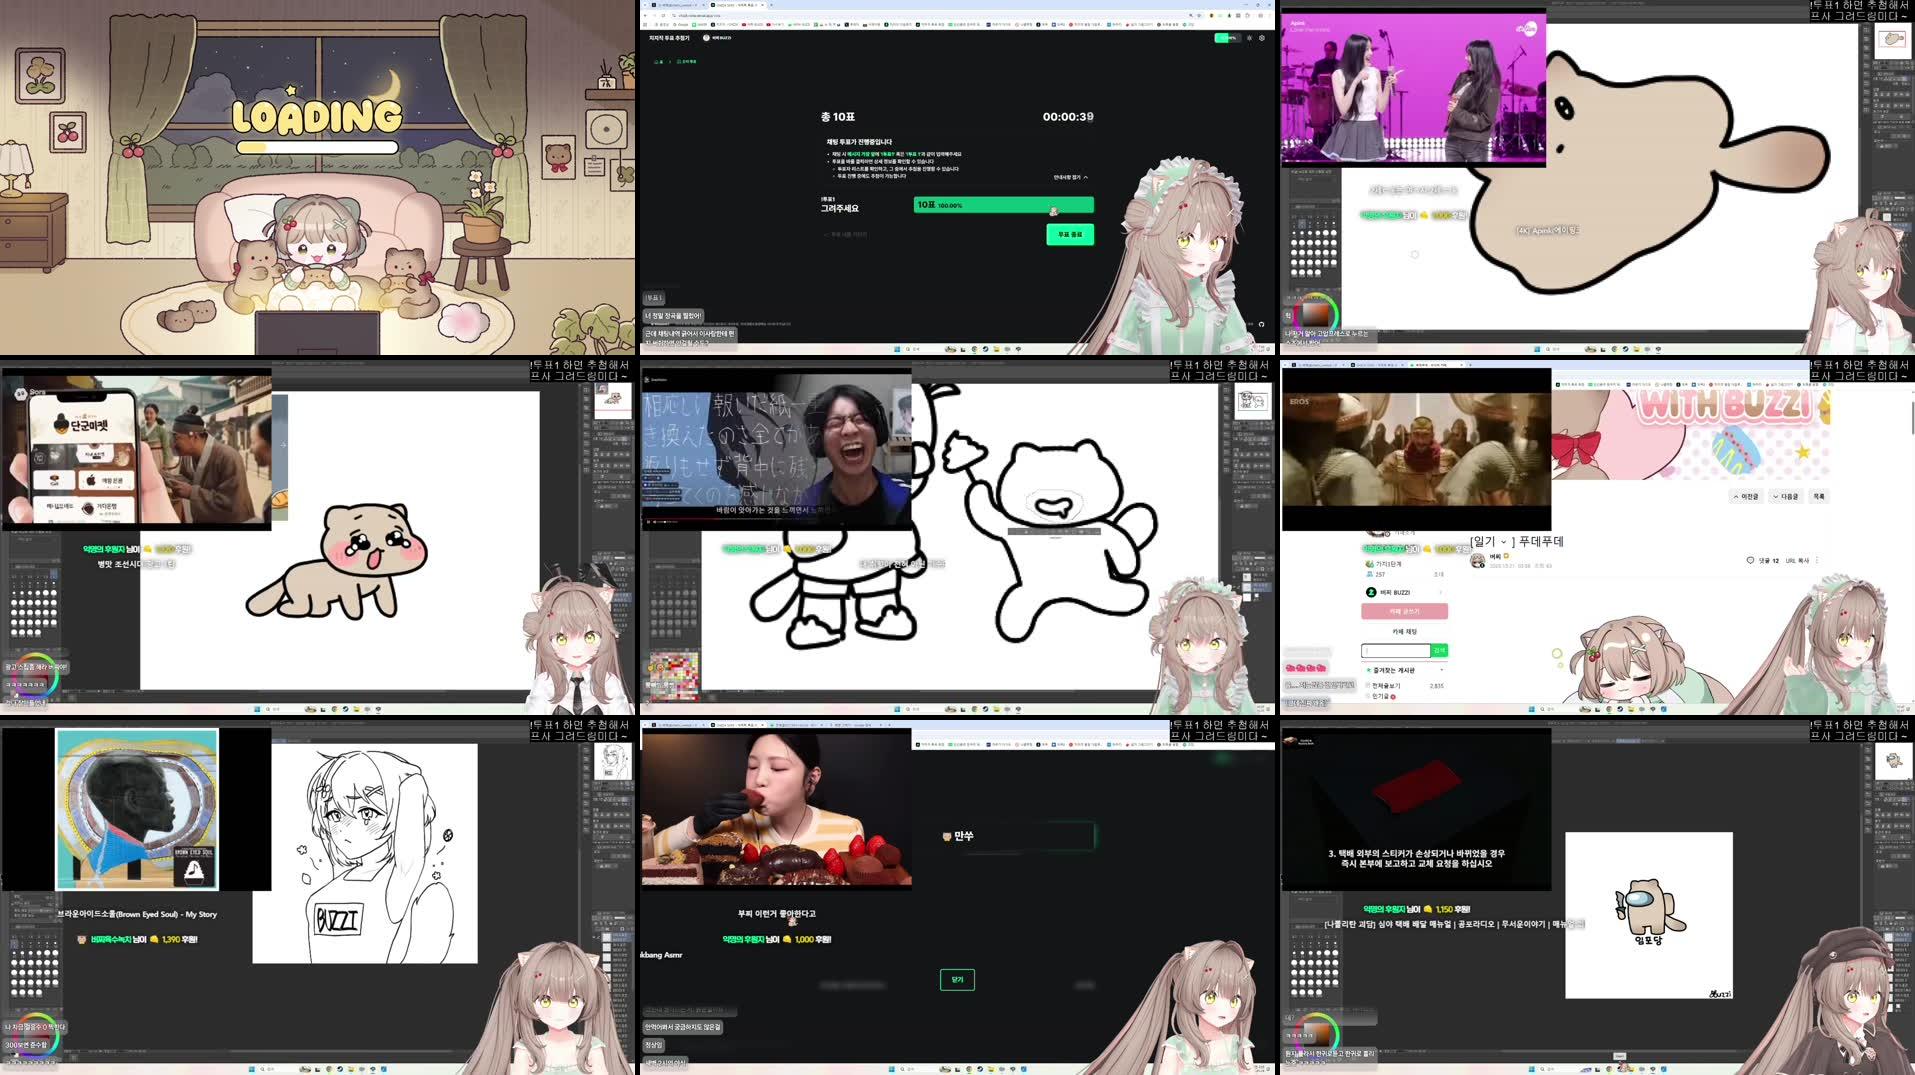Click the theme sun icon beside the settings gear
The width and height of the screenshot is (1915, 1075).
(x=1250, y=38)
